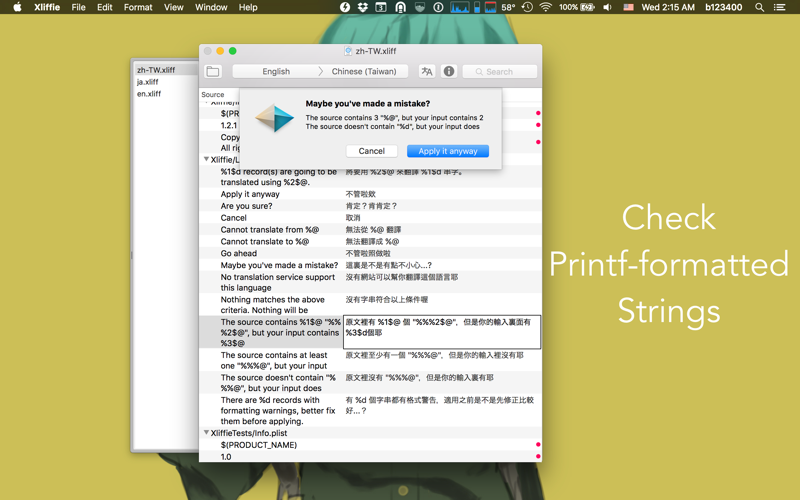Click the clock showing Wed 2:15 AM

pyautogui.click(x=668, y=7)
